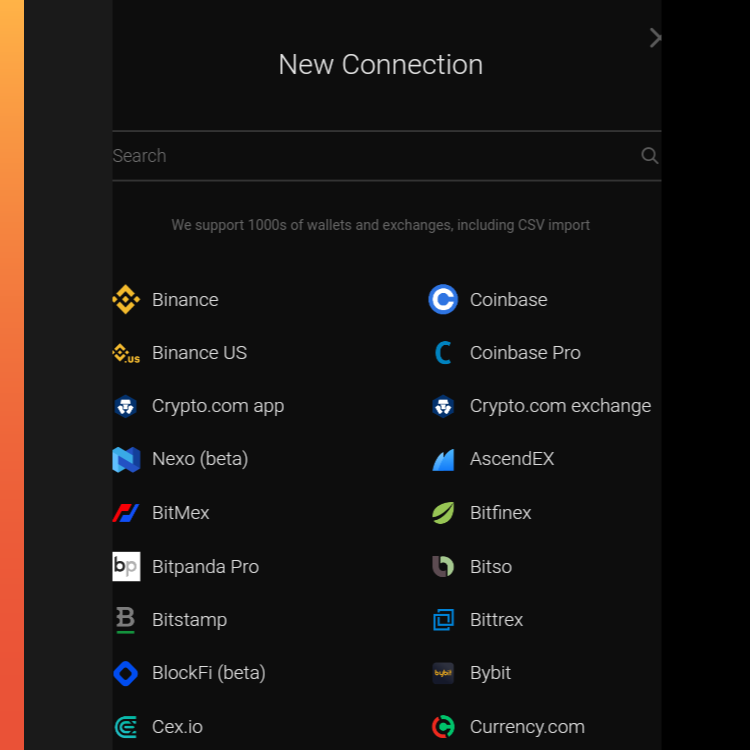The width and height of the screenshot is (750, 750).
Task: Click the Bybit logo icon
Action: click(443, 673)
